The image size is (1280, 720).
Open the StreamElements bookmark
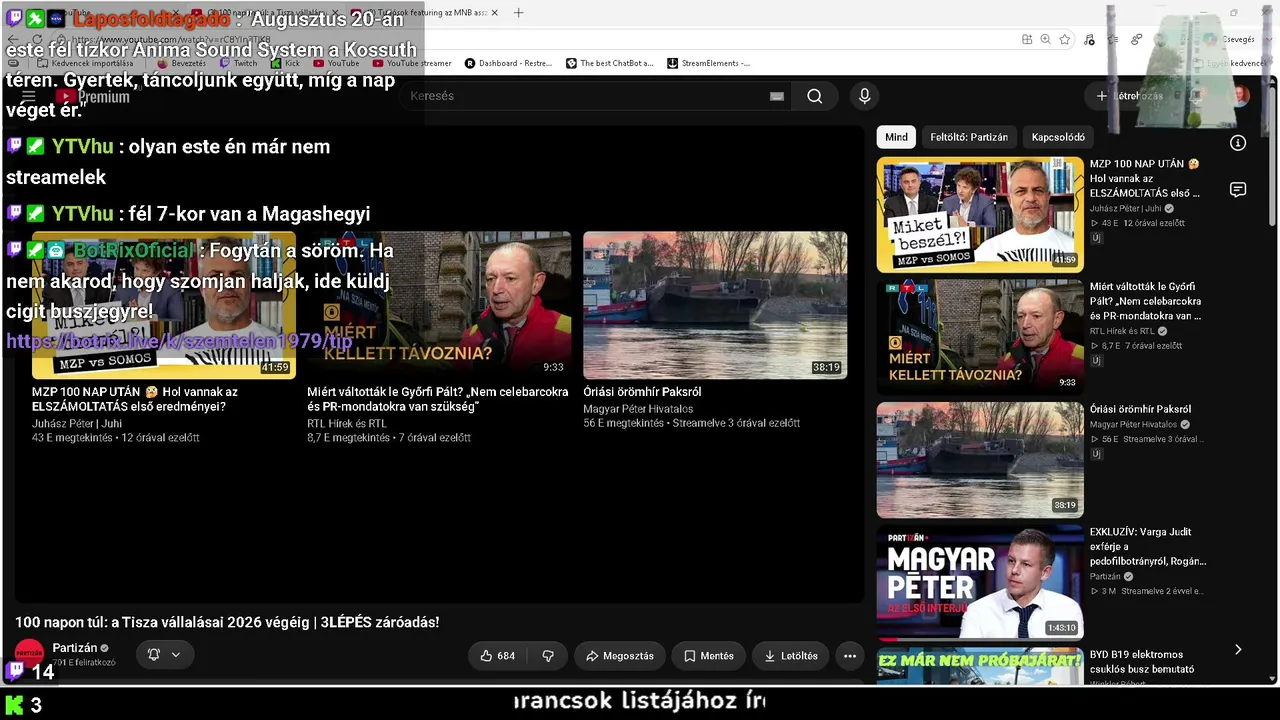tap(708, 63)
